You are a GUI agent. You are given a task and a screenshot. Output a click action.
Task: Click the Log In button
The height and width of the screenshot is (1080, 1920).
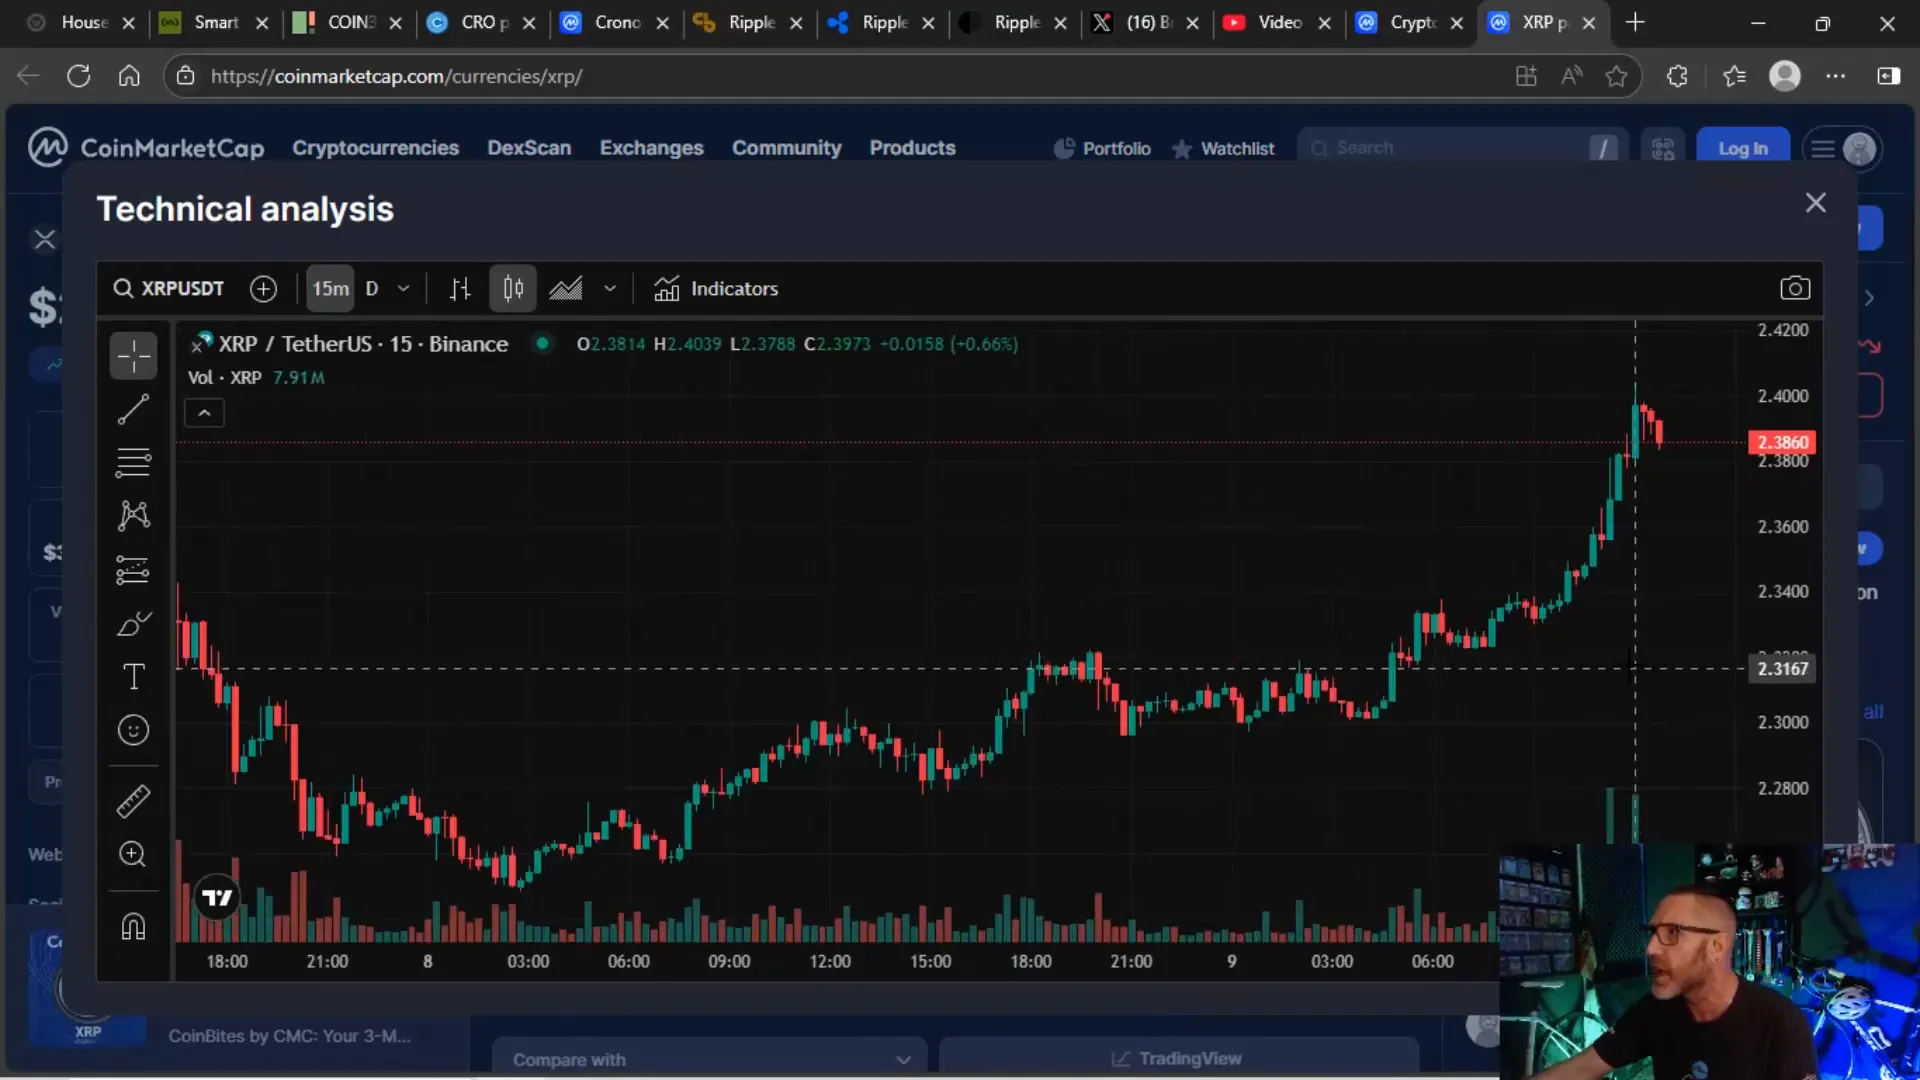point(1743,148)
